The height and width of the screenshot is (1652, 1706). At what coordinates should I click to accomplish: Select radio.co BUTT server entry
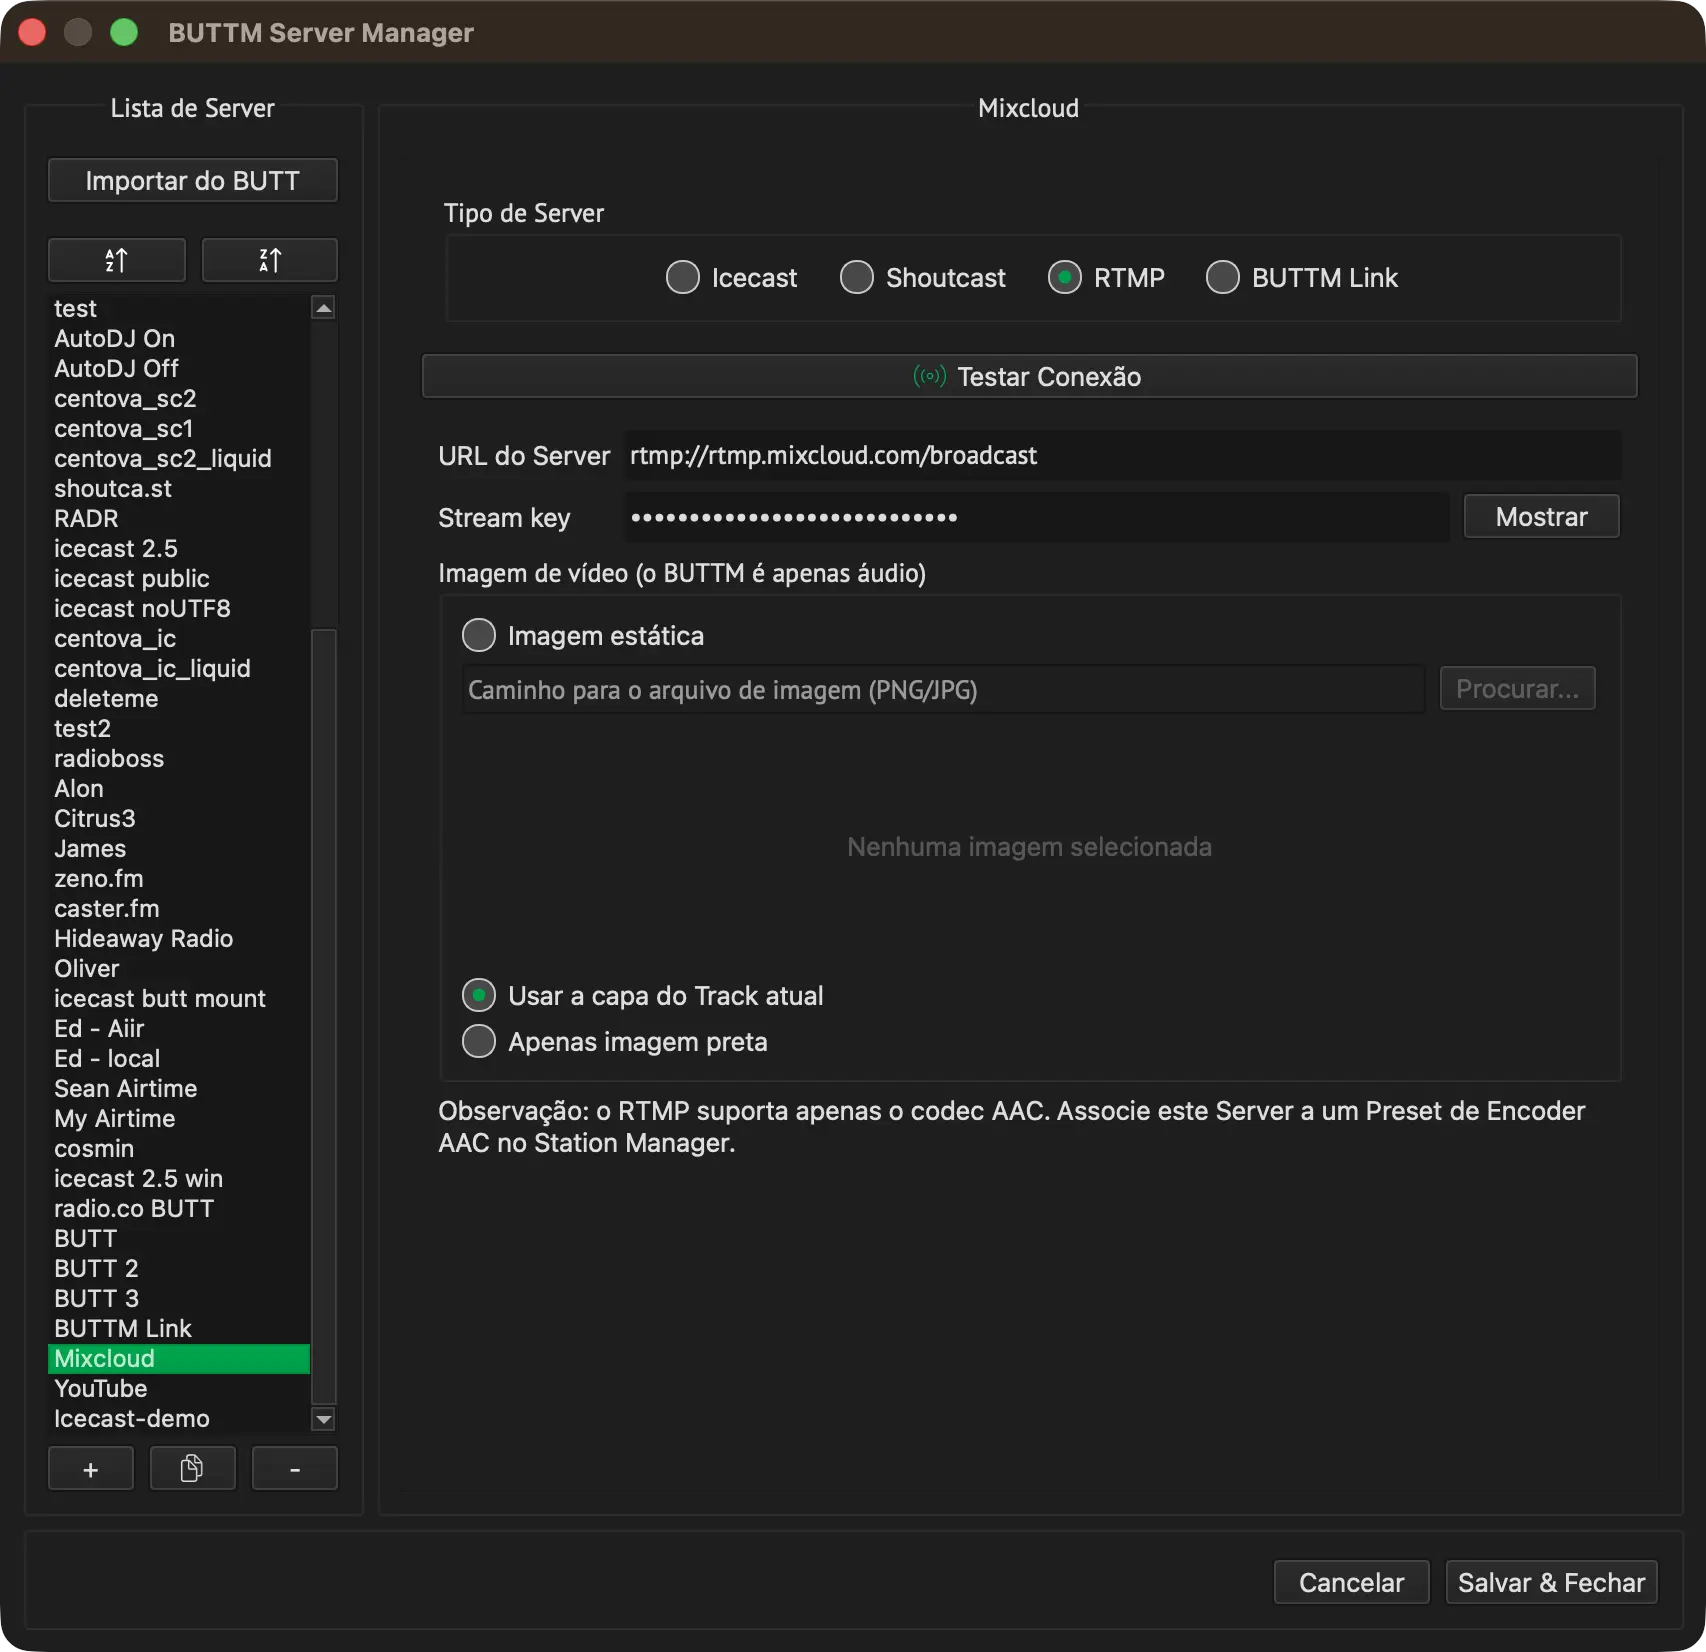point(179,1208)
